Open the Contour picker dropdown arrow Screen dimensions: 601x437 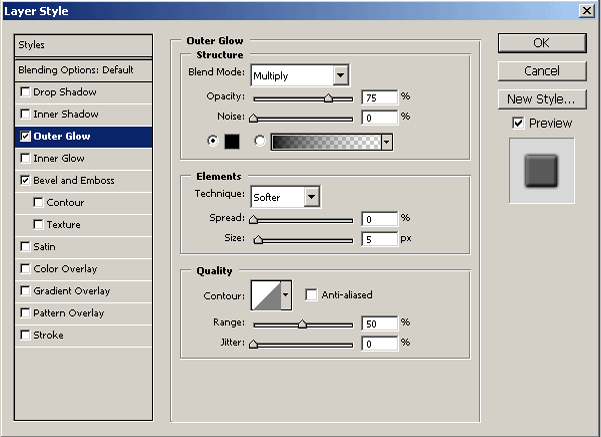click(287, 295)
